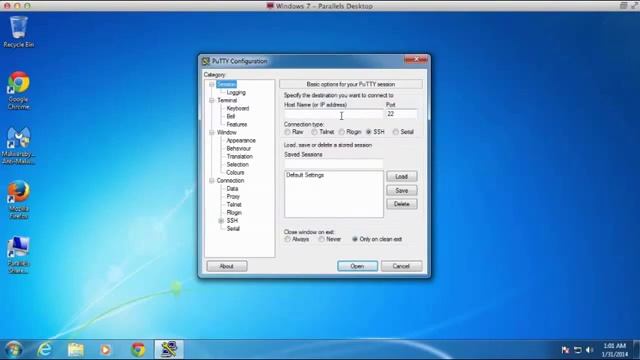Open the Terminal category

pyautogui.click(x=227, y=100)
